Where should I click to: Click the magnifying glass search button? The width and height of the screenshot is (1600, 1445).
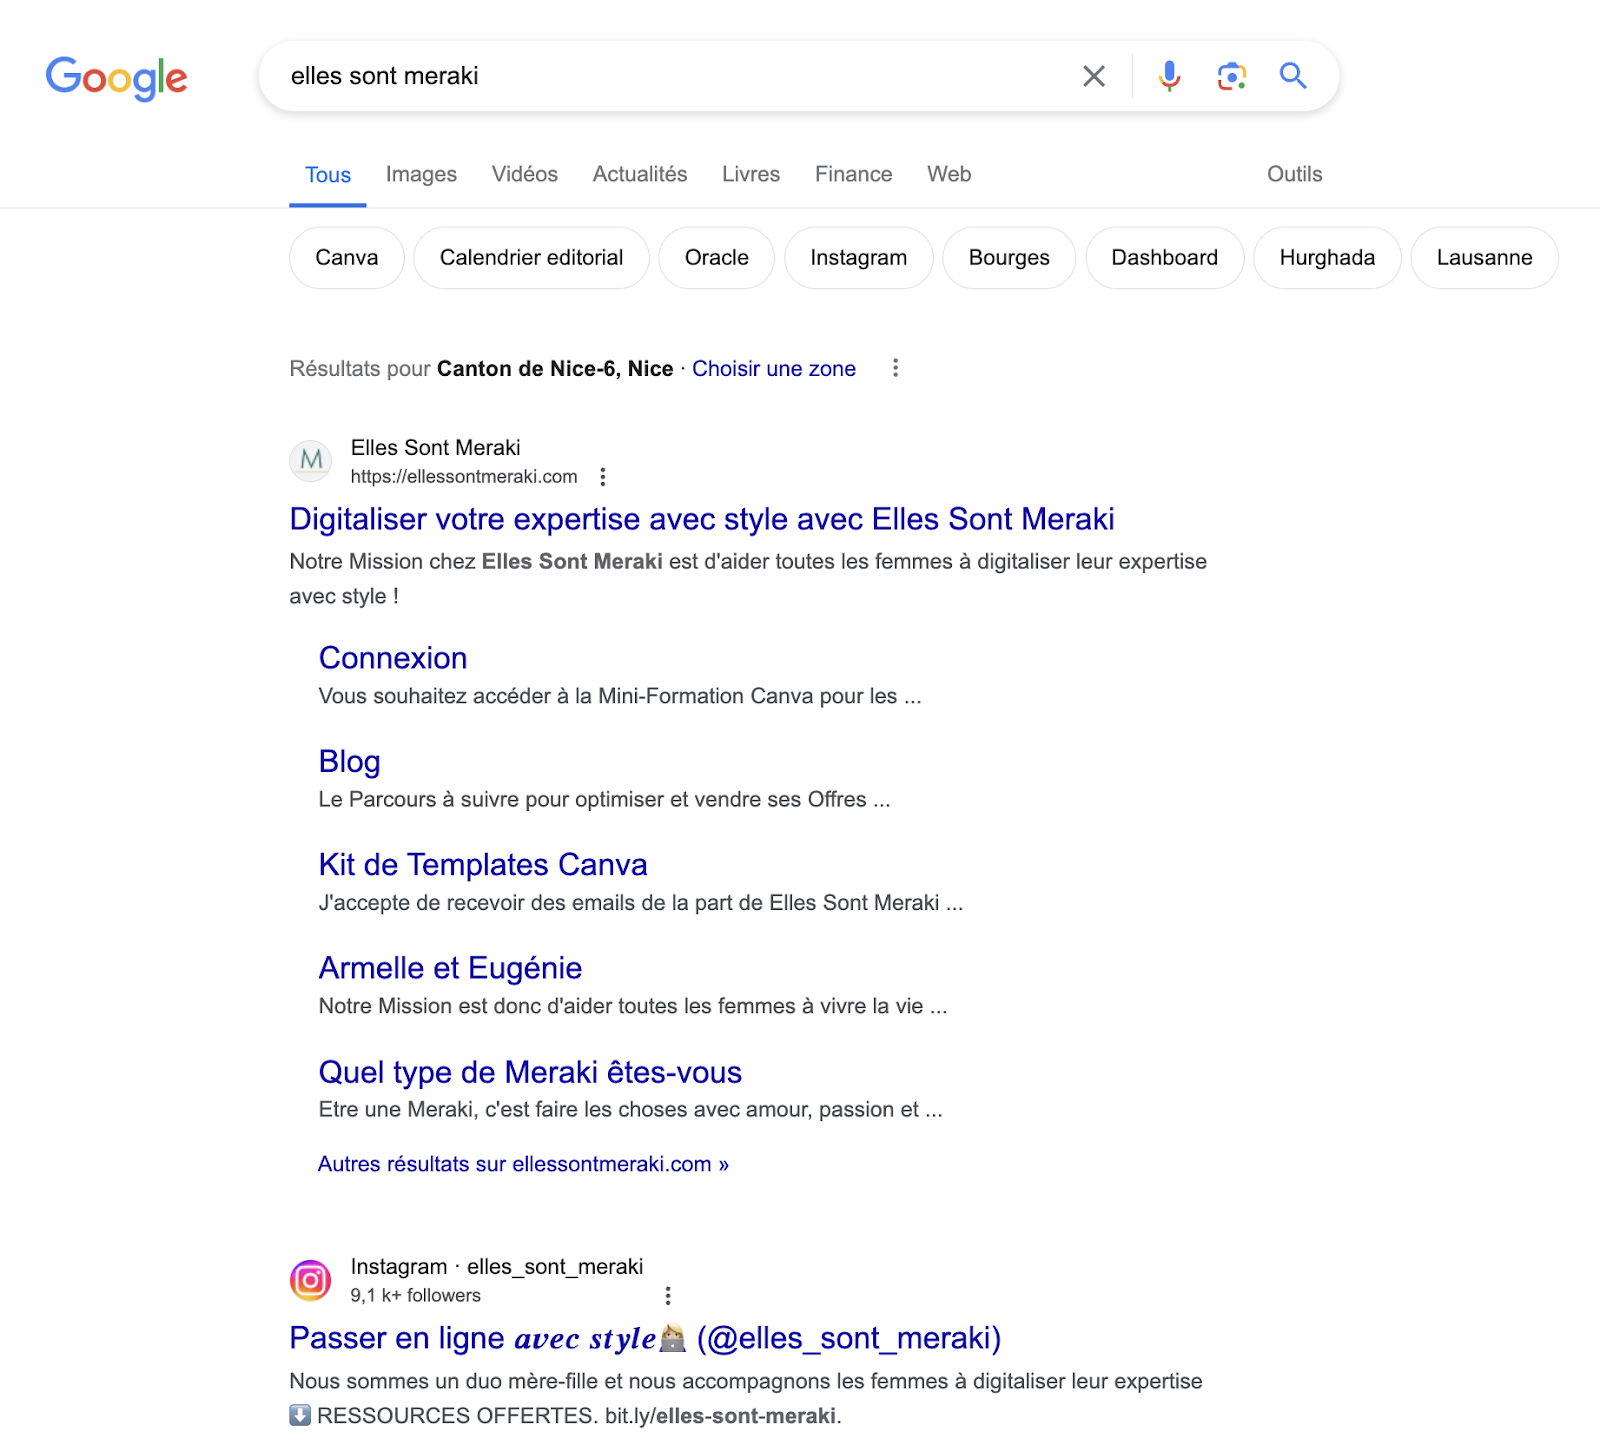(x=1293, y=76)
